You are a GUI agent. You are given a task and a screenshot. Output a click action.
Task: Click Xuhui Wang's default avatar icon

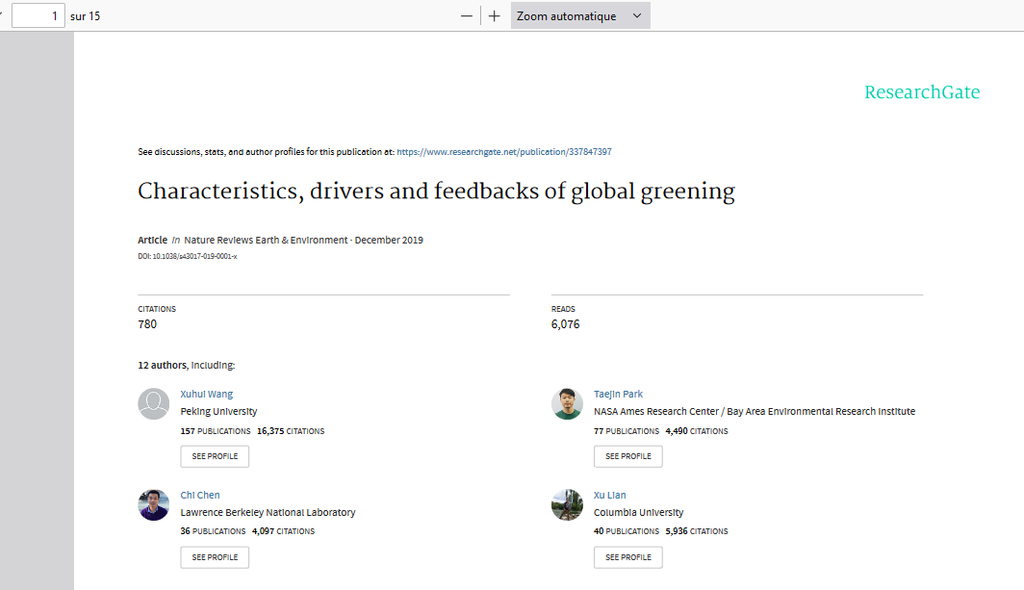154,404
